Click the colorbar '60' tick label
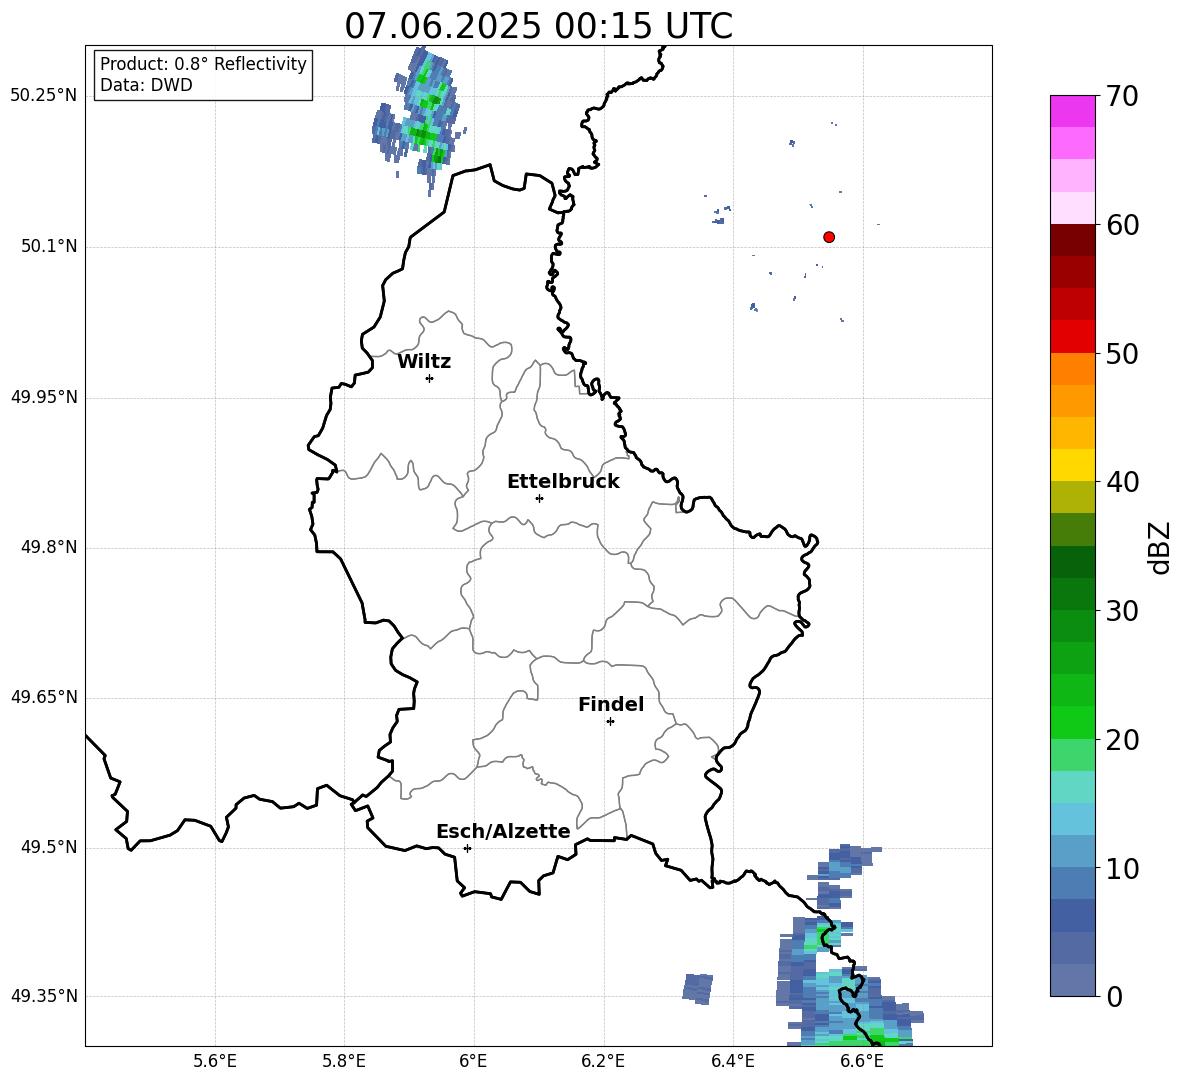 coord(1122,225)
